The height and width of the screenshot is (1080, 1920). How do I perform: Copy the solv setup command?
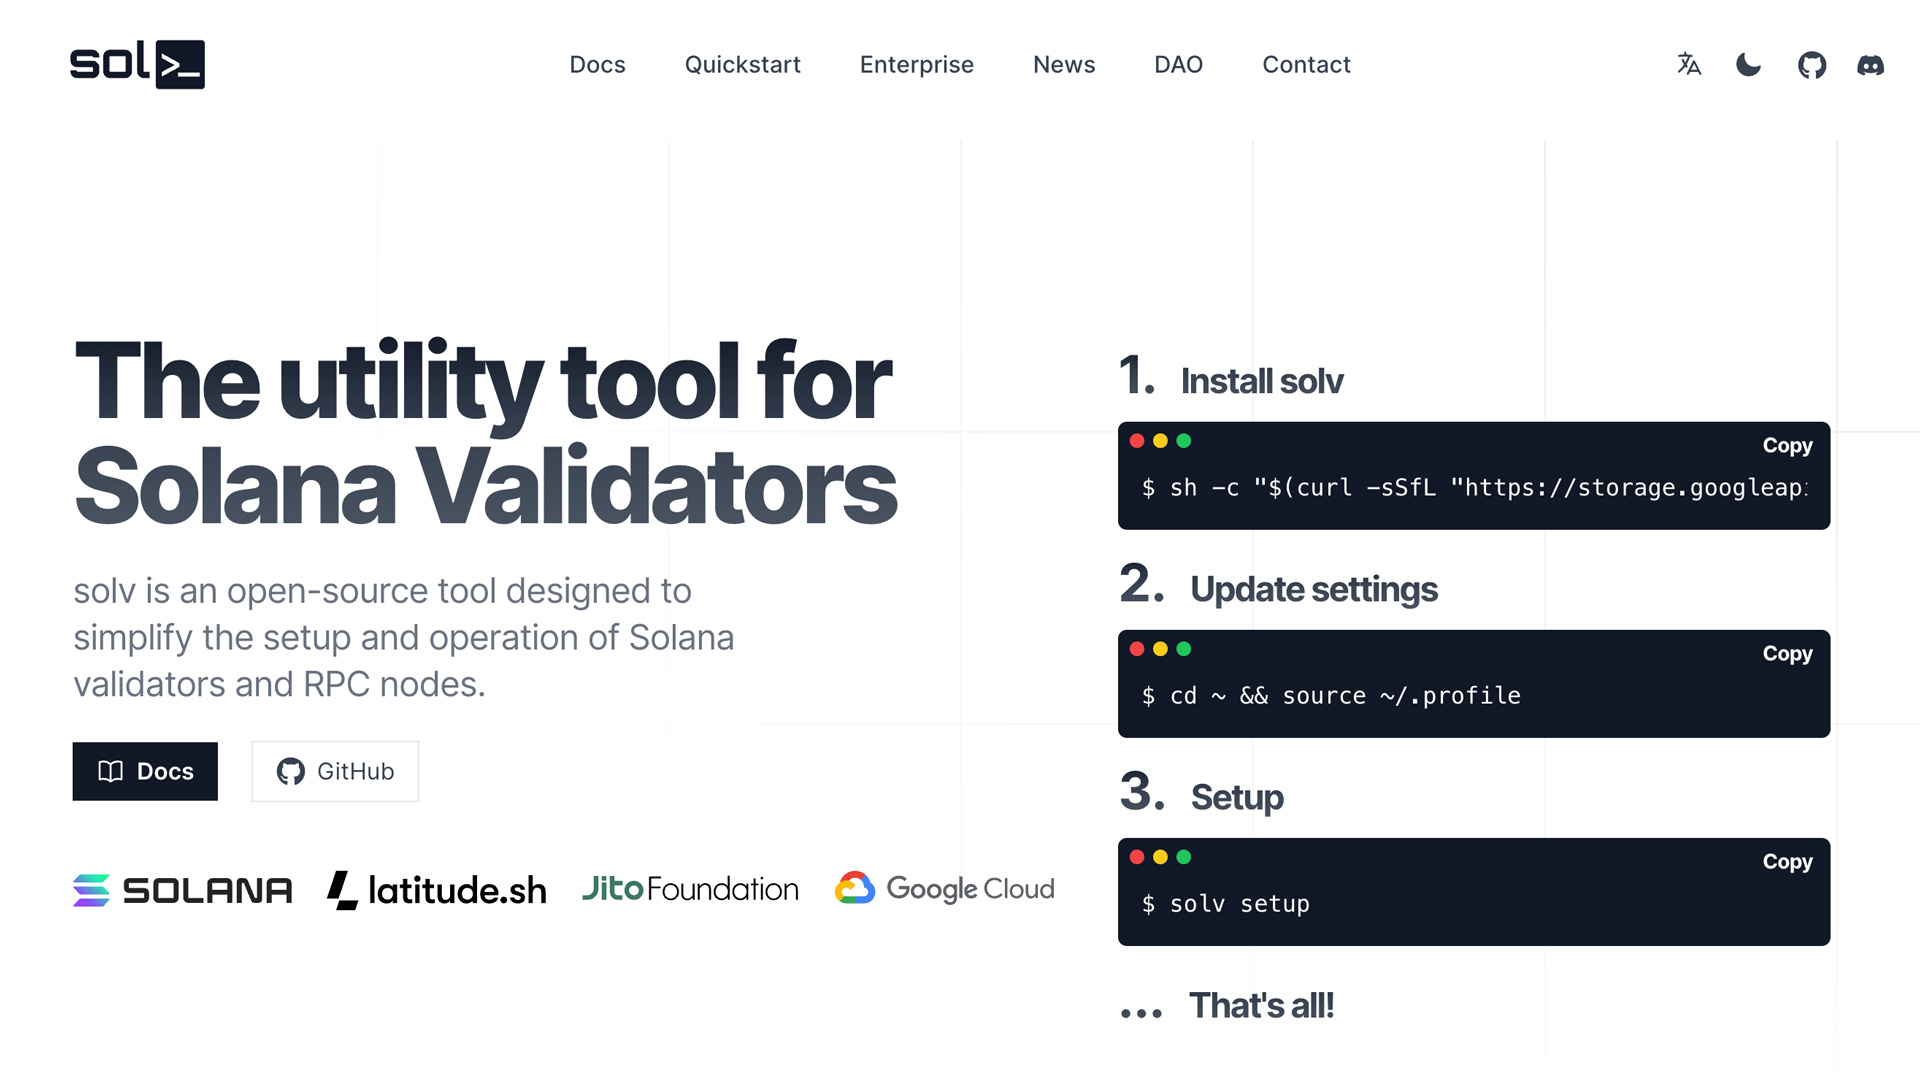1787,861
